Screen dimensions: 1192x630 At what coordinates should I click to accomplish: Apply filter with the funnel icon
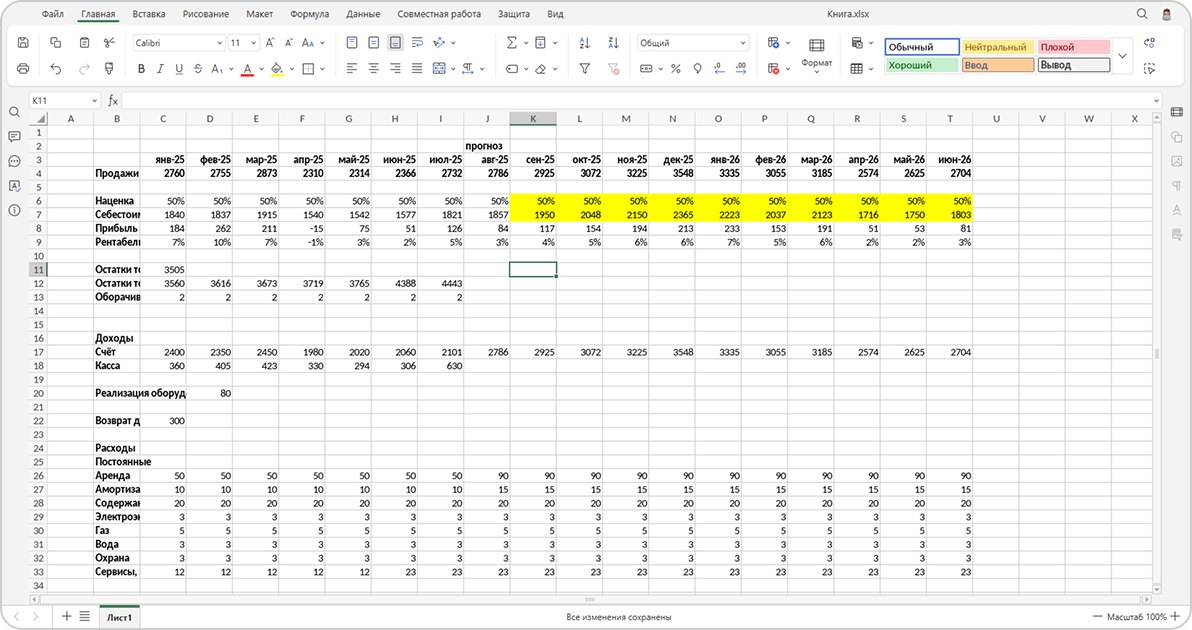(585, 68)
